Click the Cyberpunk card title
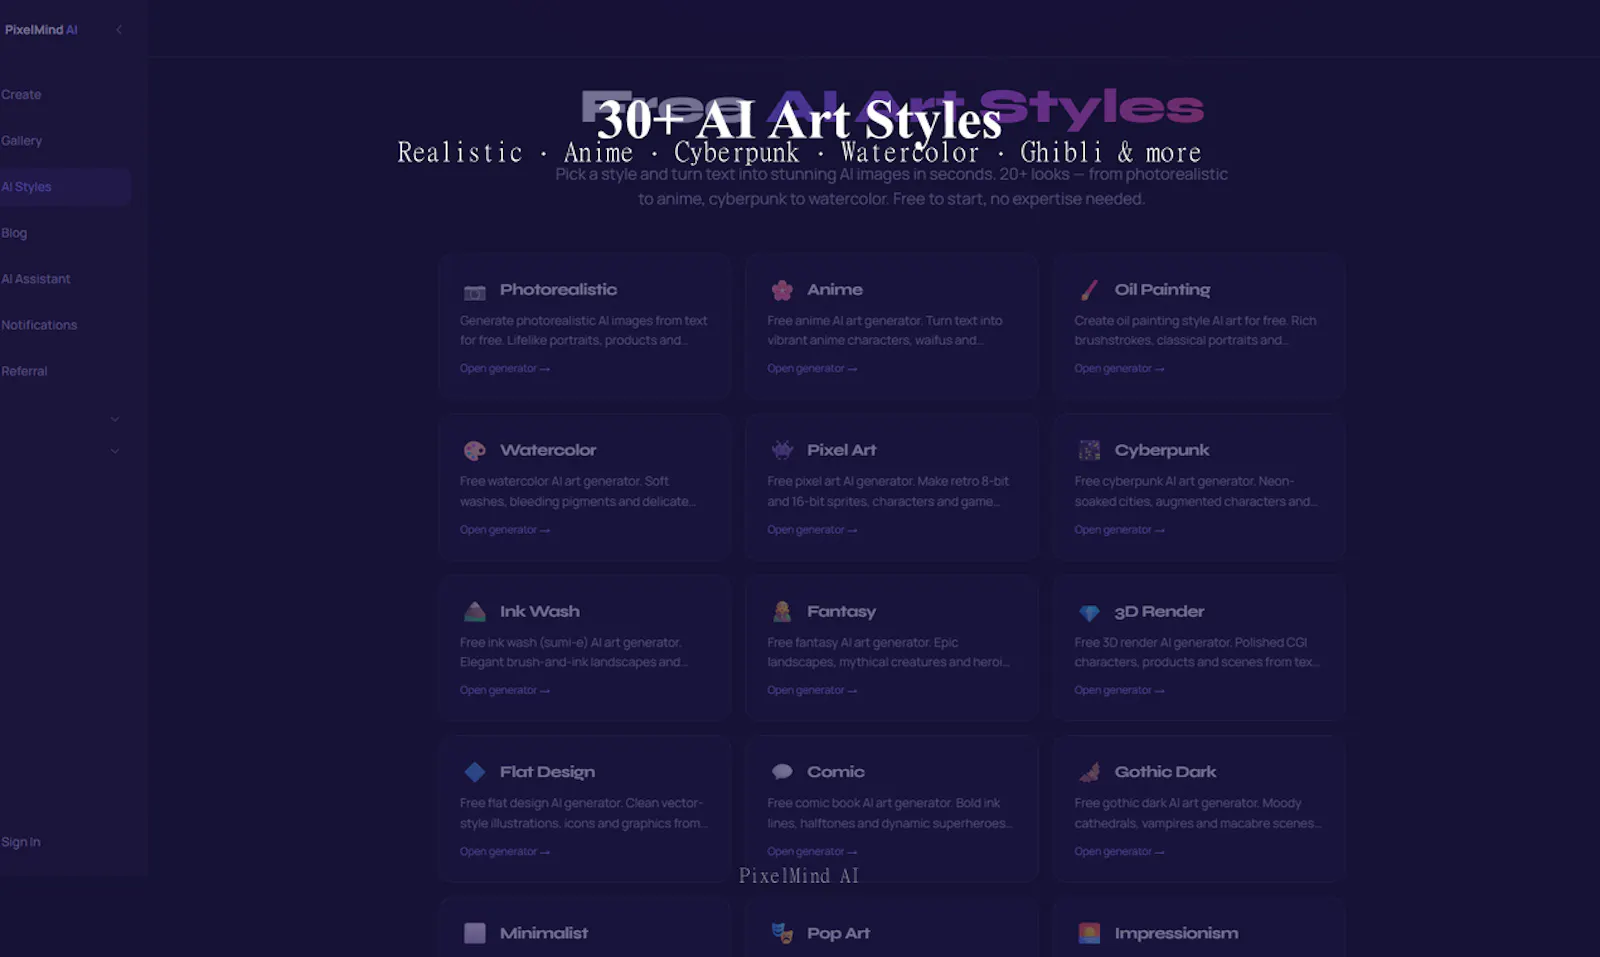 click(1162, 451)
